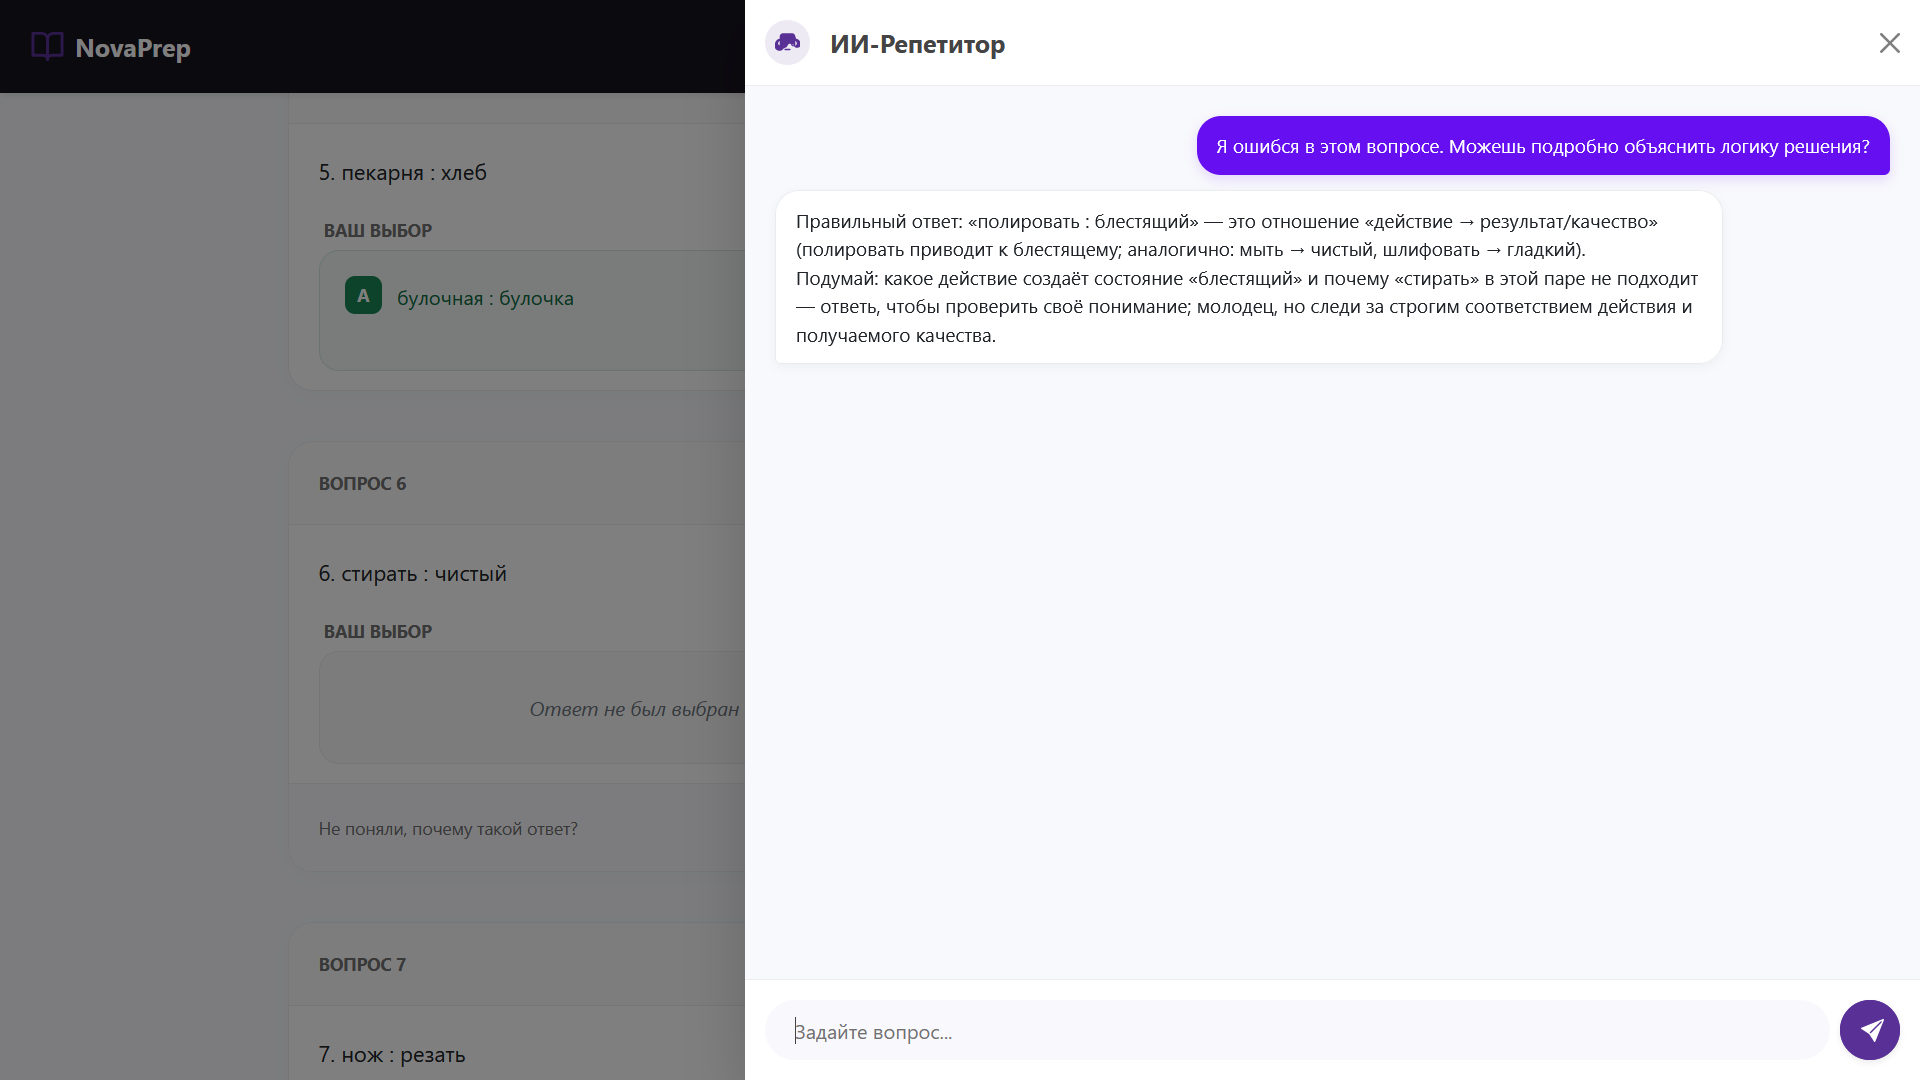
Task: Click the ВАШ ВЫБОР label above the A answer
Action: (376, 230)
